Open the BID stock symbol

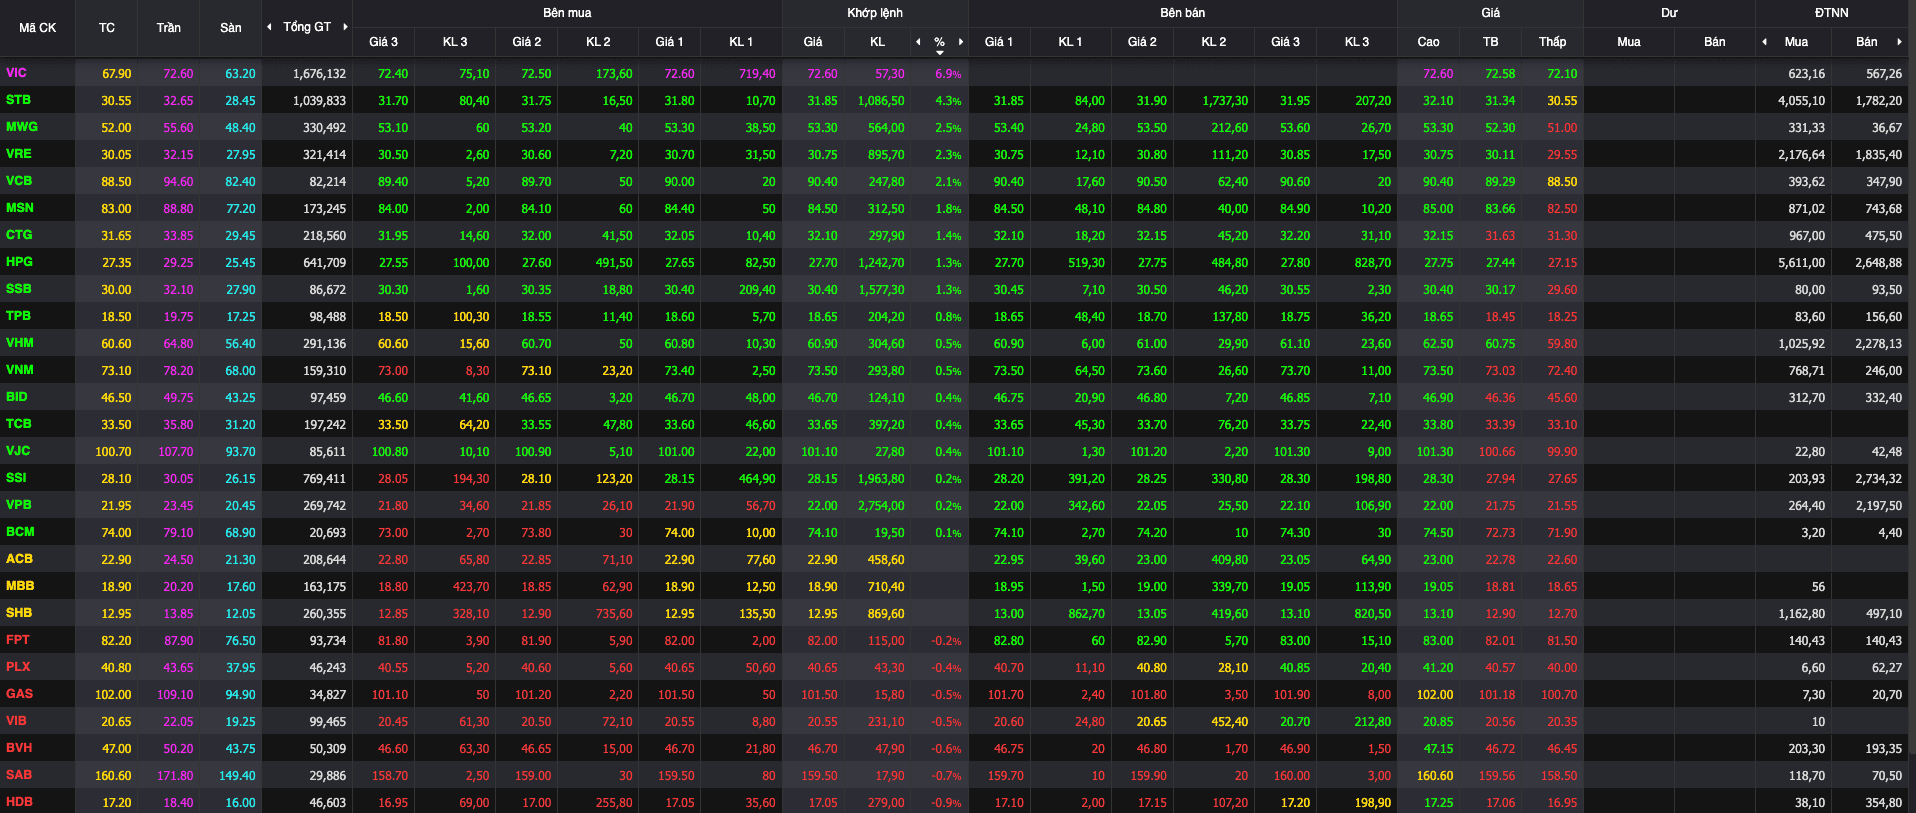(16, 397)
